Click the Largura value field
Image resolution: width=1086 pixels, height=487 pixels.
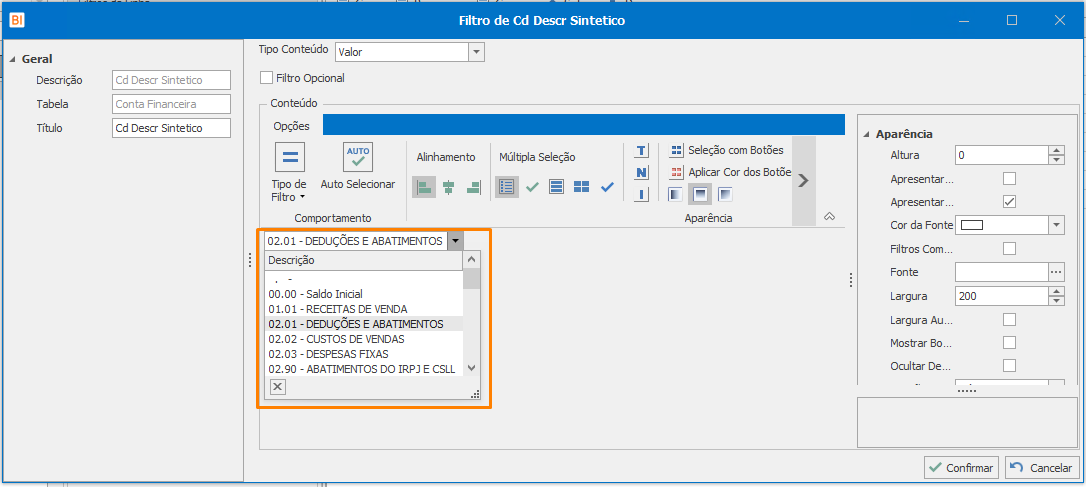coord(1002,296)
